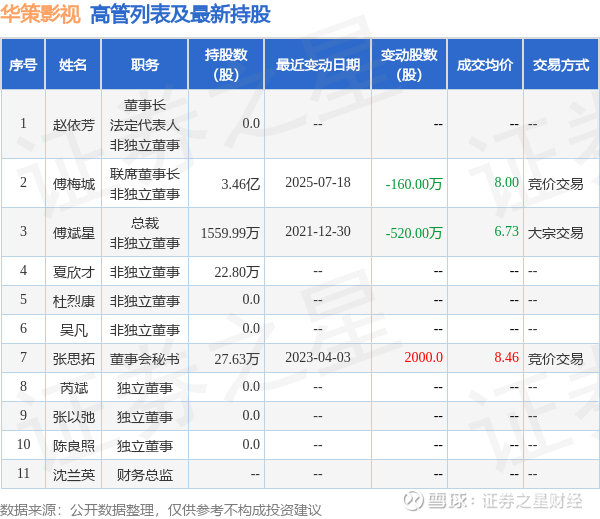
Task: Click the 法定代表人 position text
Action: 145,125
